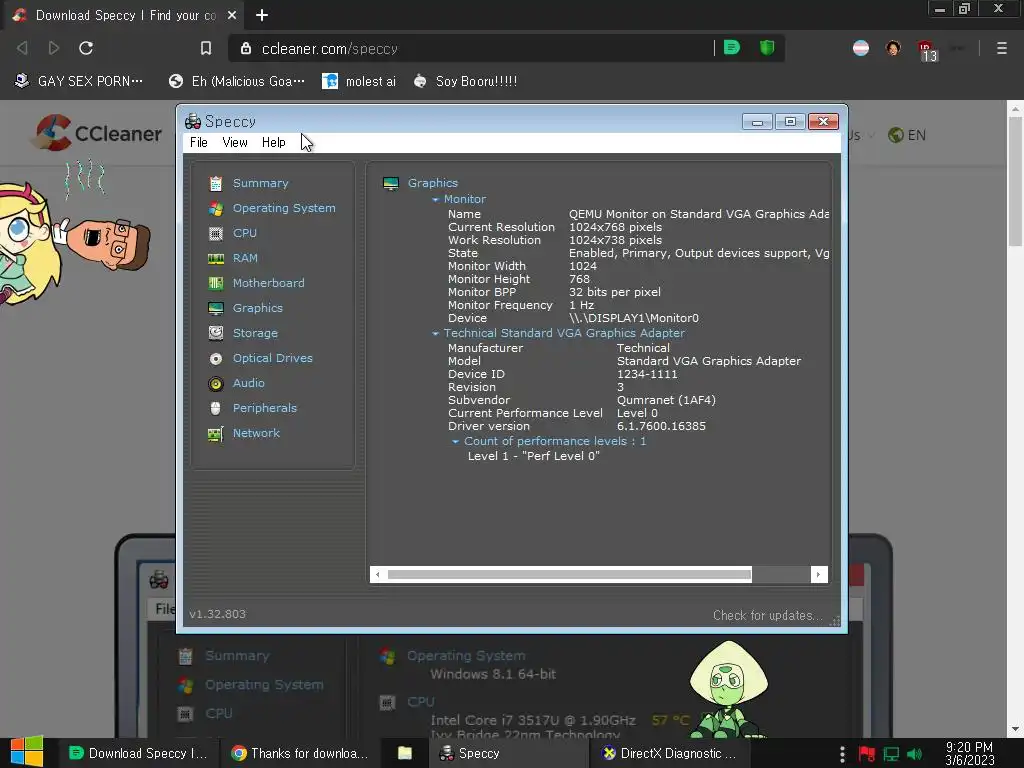
Task: Click the right scroll arrow in Speccy pane
Action: point(818,575)
